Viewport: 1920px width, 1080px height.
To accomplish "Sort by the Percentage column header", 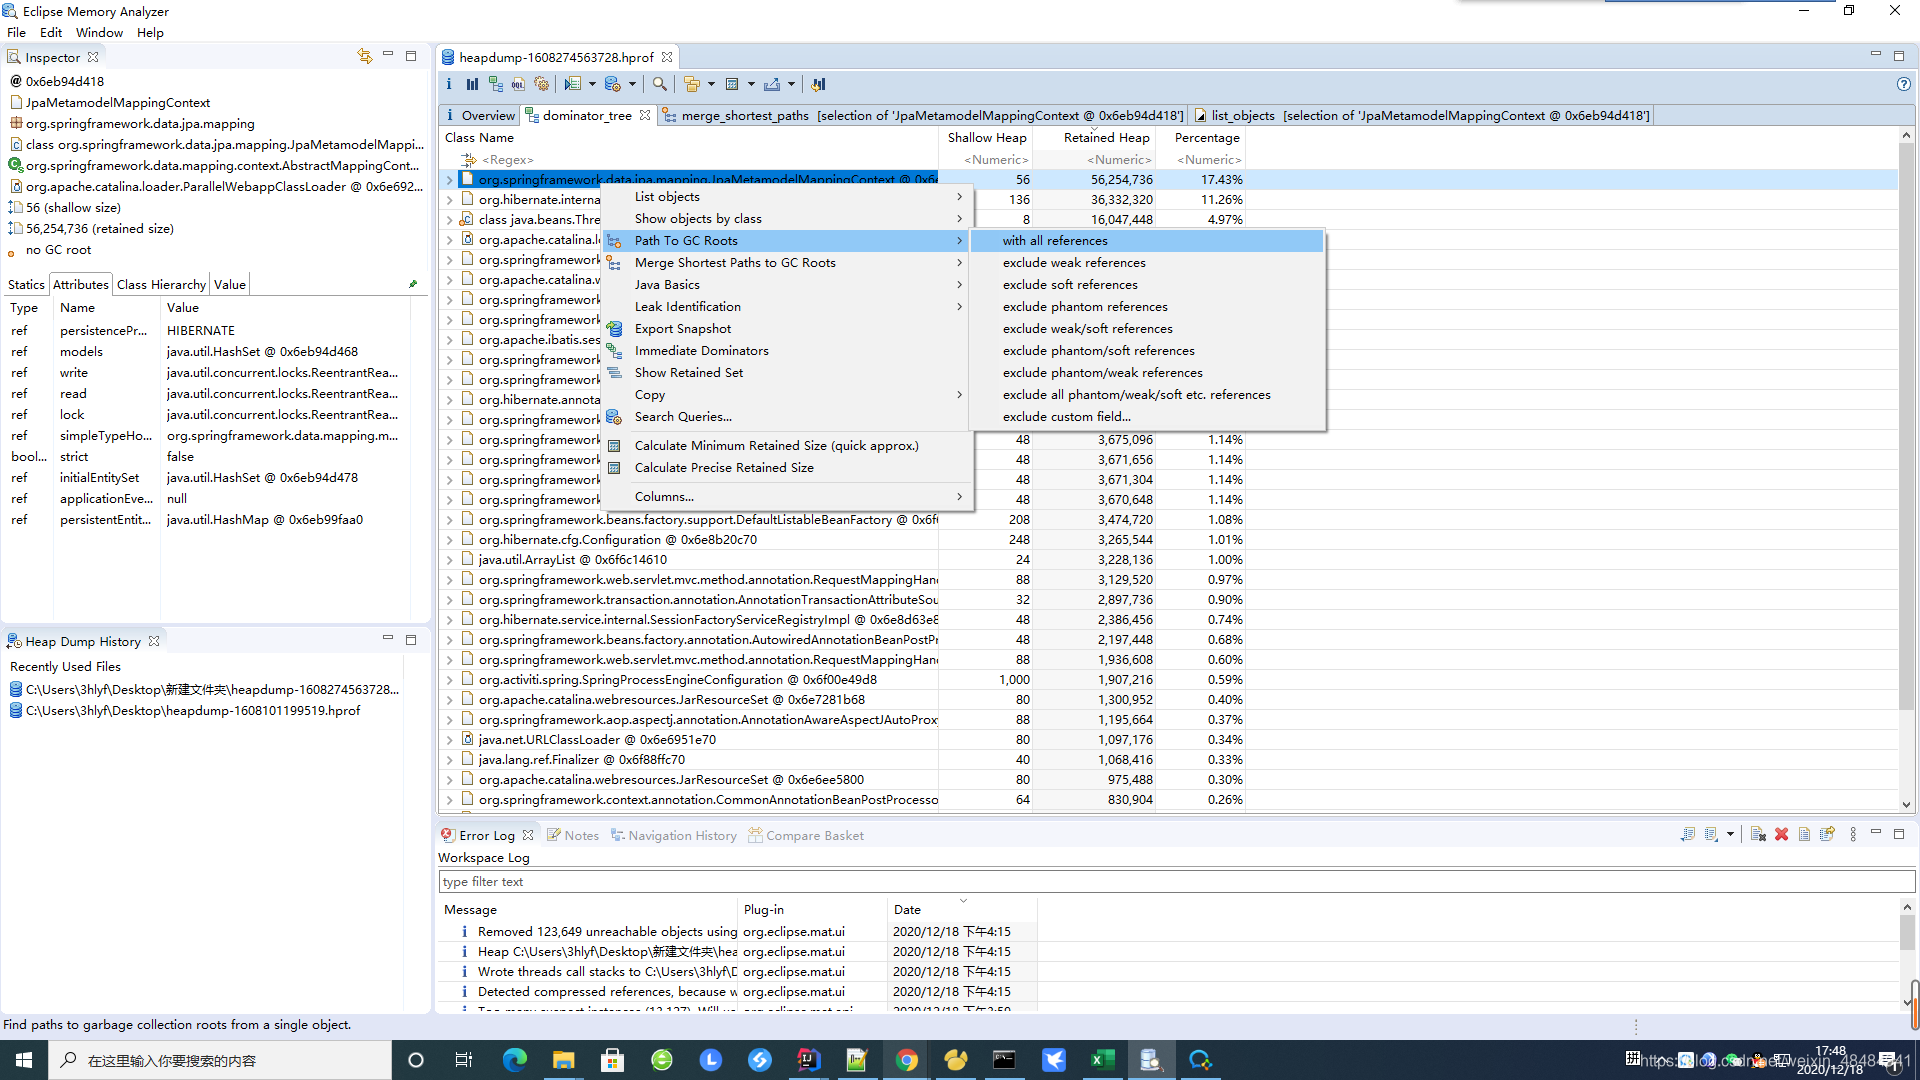I will tap(1206, 138).
